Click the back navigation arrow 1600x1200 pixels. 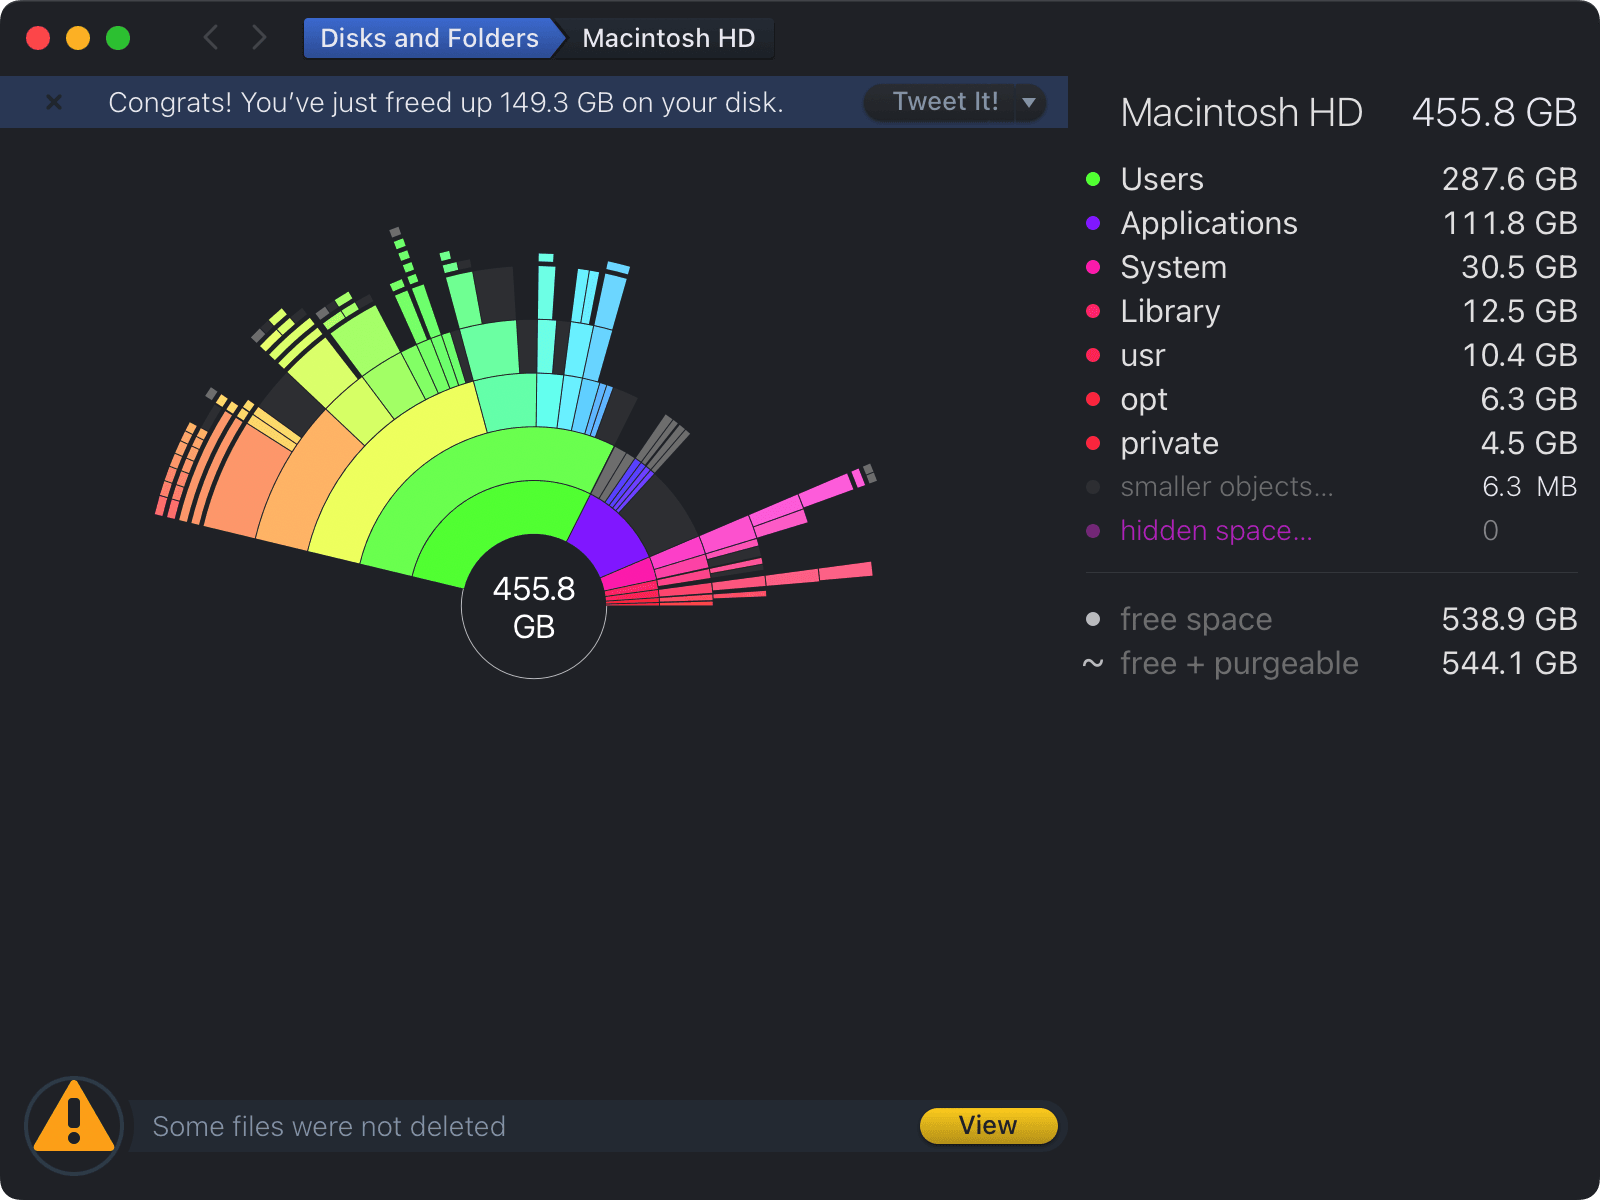(x=211, y=38)
